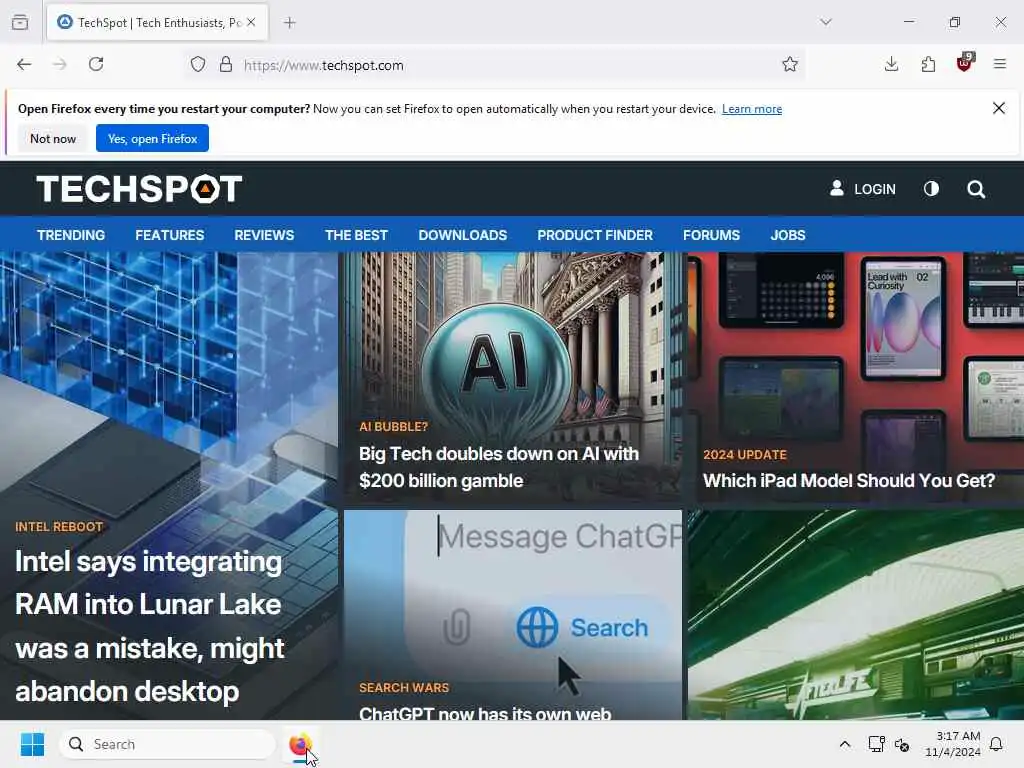Click Yes, open Firefox button
This screenshot has width=1024, height=768.
pos(152,138)
